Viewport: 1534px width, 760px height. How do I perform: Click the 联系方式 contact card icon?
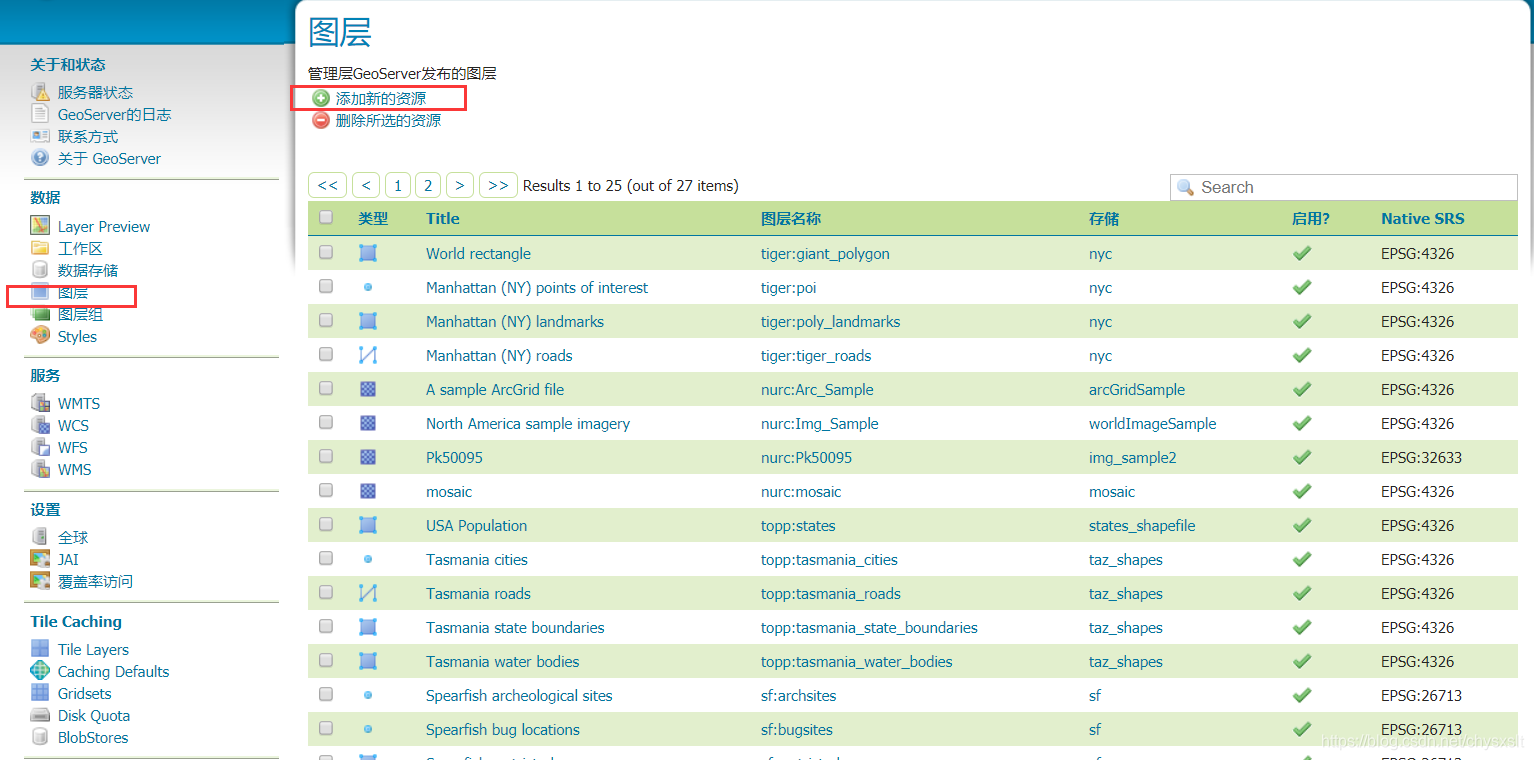[x=40, y=136]
